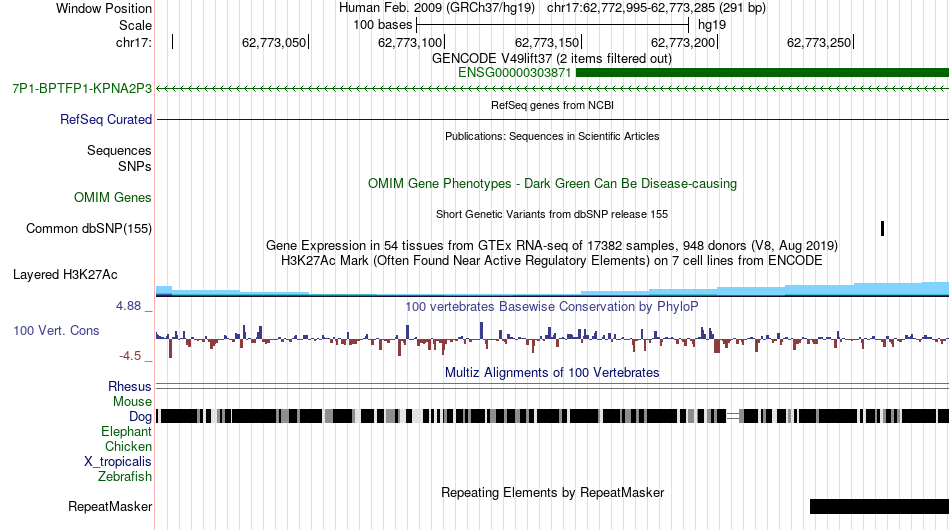Select the genome assembly title Human Feb. 2009 (GRCh37/hg19)
Image resolution: width=950 pixels, height=530 pixels.
click(436, 8)
